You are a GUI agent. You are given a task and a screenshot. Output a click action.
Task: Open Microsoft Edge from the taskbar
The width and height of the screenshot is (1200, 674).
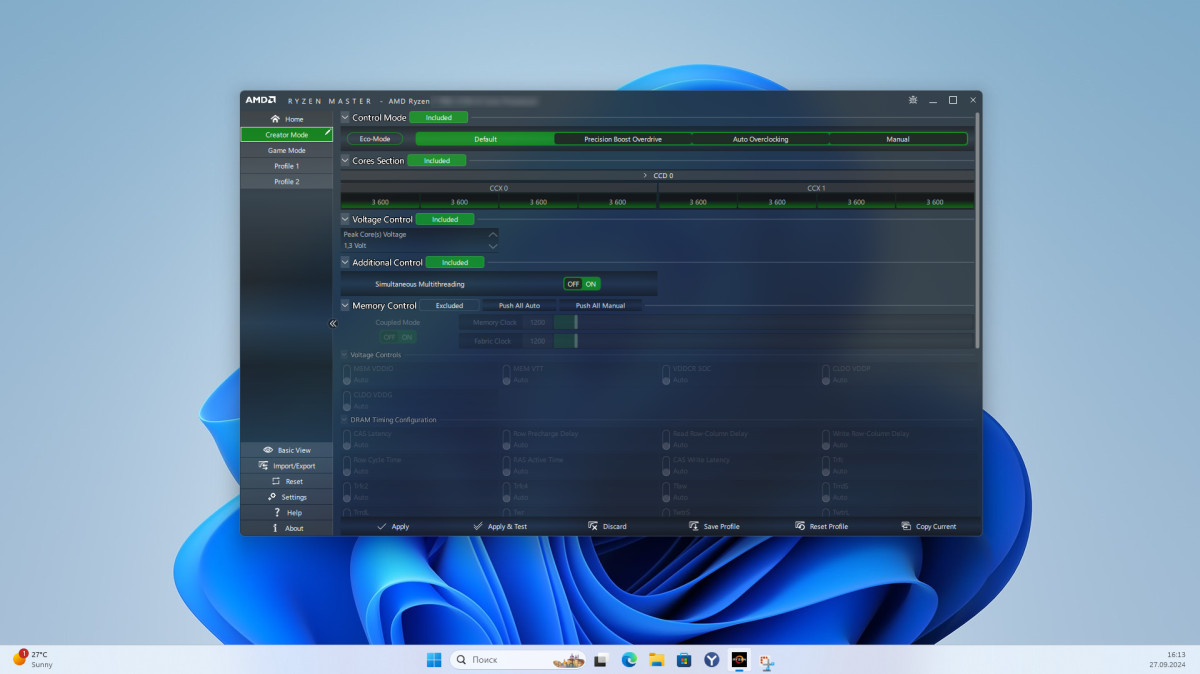pos(629,660)
